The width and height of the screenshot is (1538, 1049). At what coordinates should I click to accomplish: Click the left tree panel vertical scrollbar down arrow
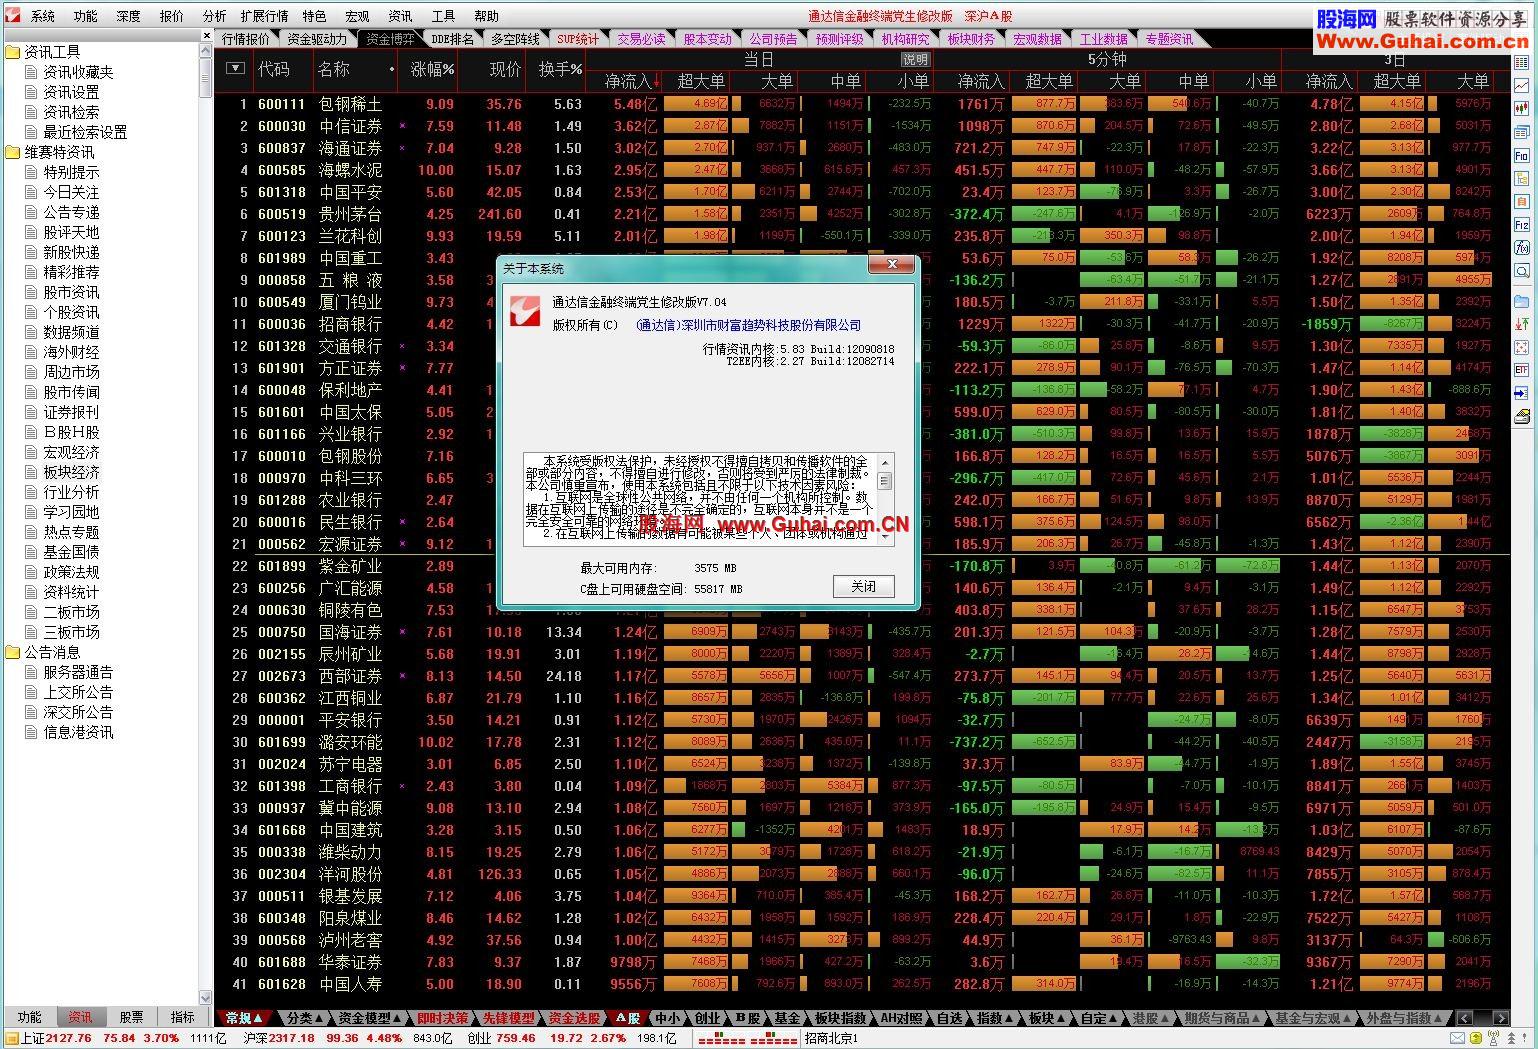(x=206, y=997)
